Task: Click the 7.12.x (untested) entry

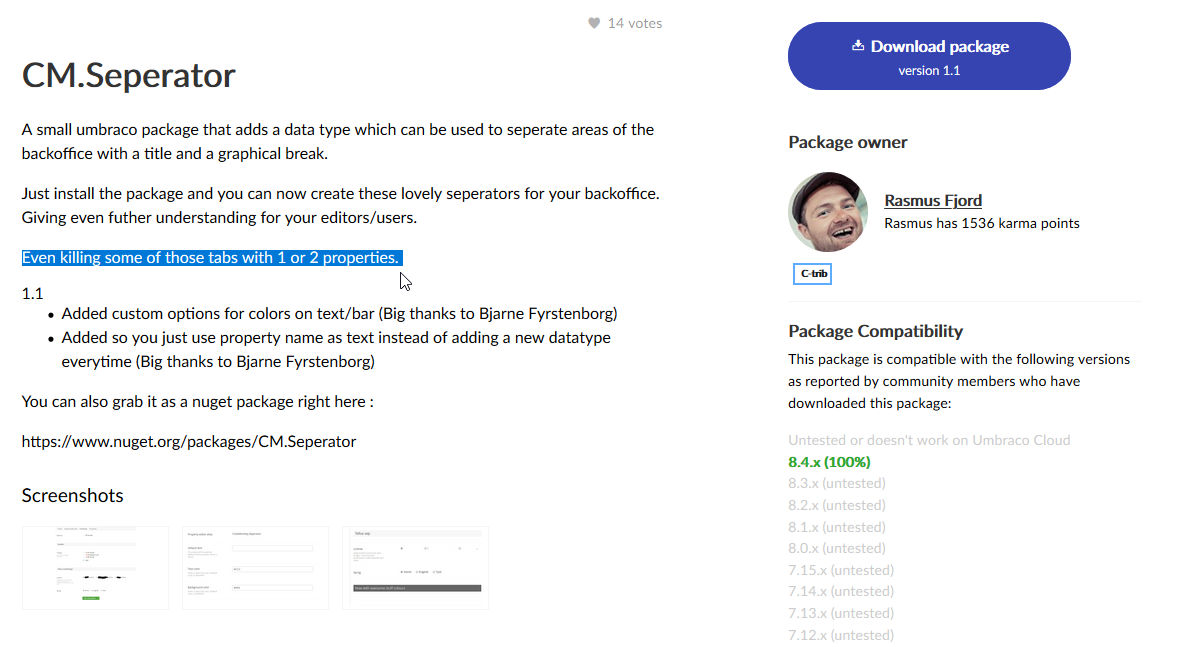Action: tap(841, 635)
